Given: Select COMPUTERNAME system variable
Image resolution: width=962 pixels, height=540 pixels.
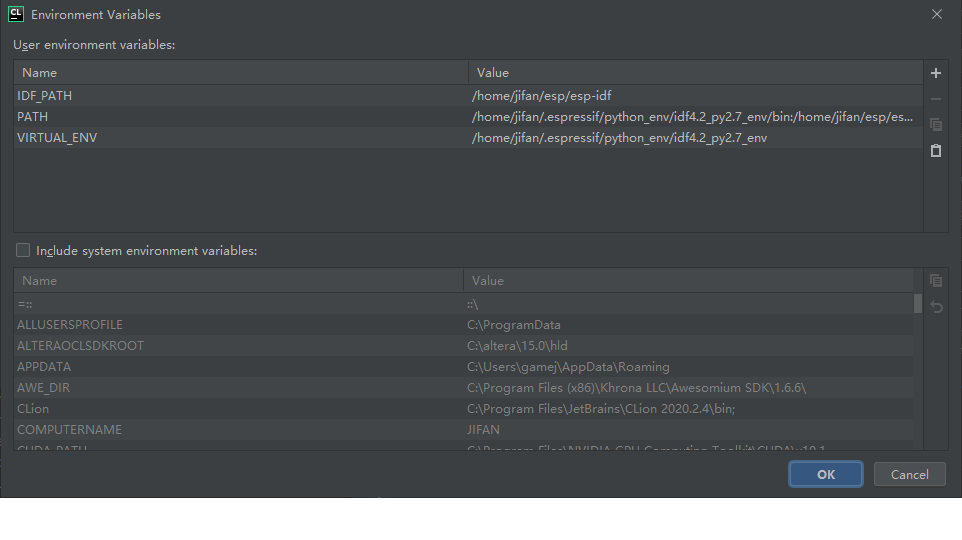Looking at the screenshot, I should pyautogui.click(x=69, y=430).
